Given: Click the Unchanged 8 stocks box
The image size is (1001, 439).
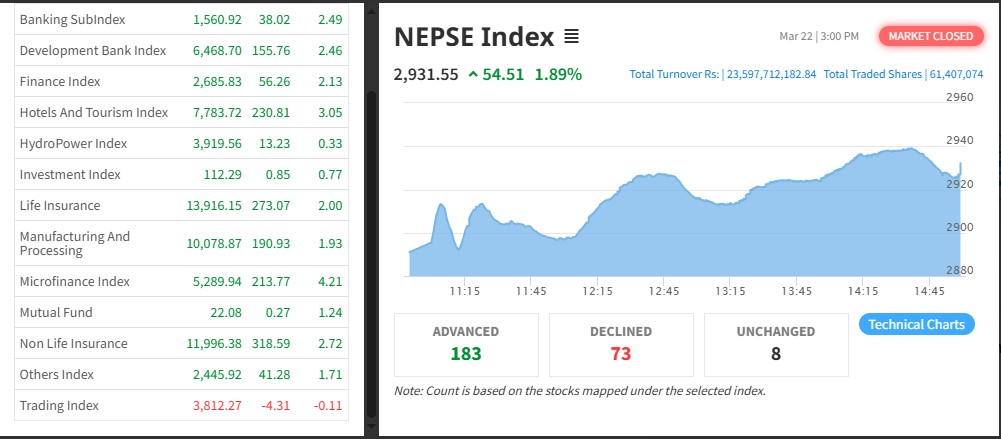Looking at the screenshot, I should pyautogui.click(x=776, y=343).
